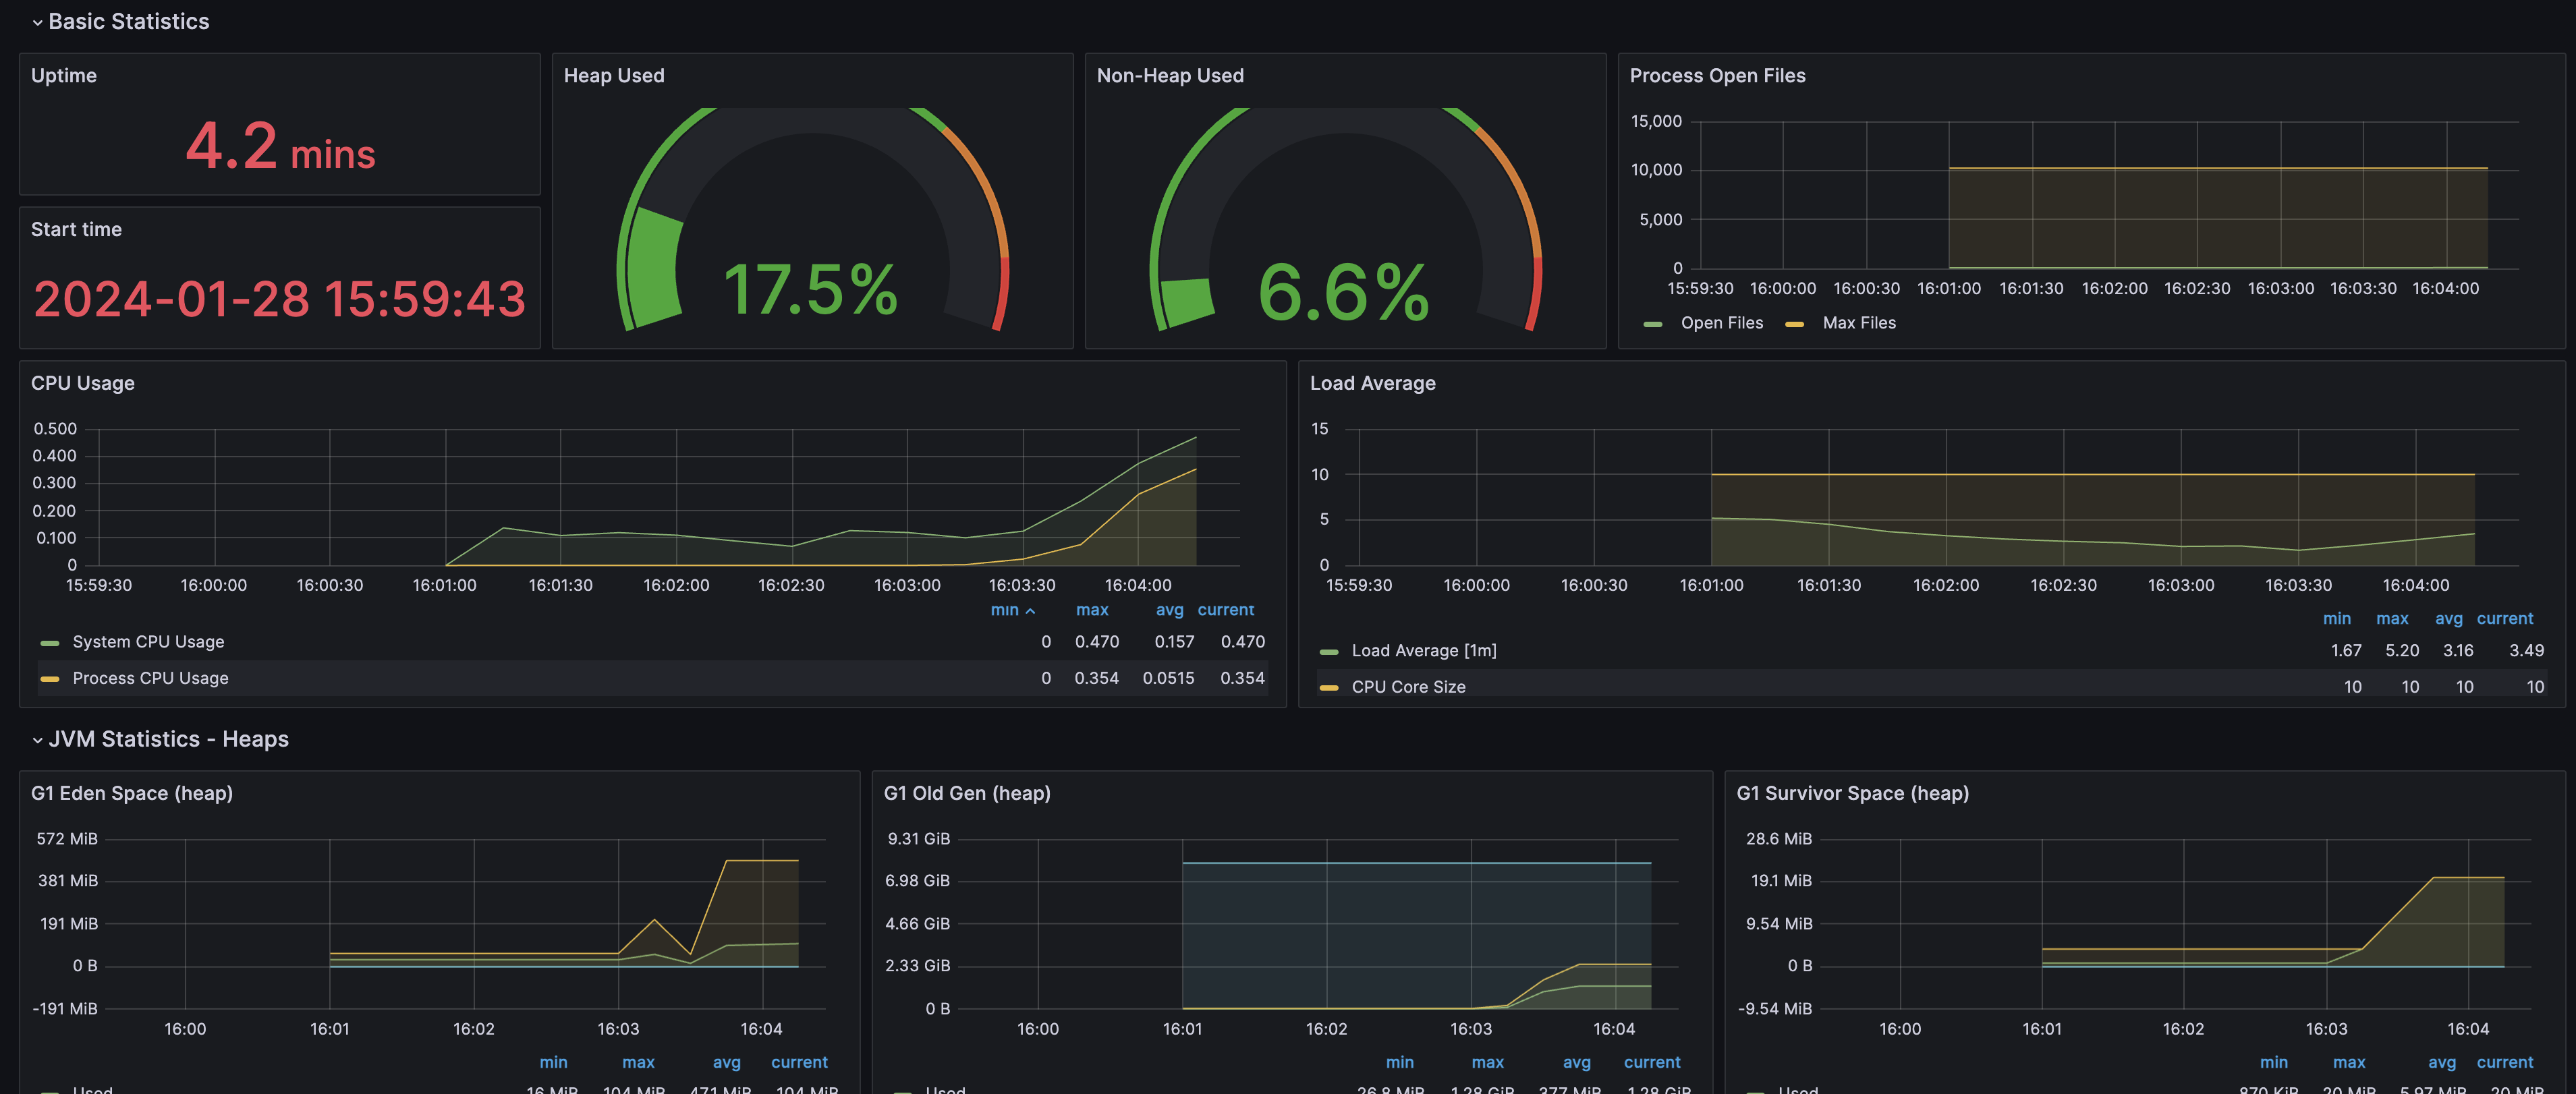Toggle the Process CPU Usage legend series
Viewport: 2576px width, 1094px height.
[x=150, y=678]
